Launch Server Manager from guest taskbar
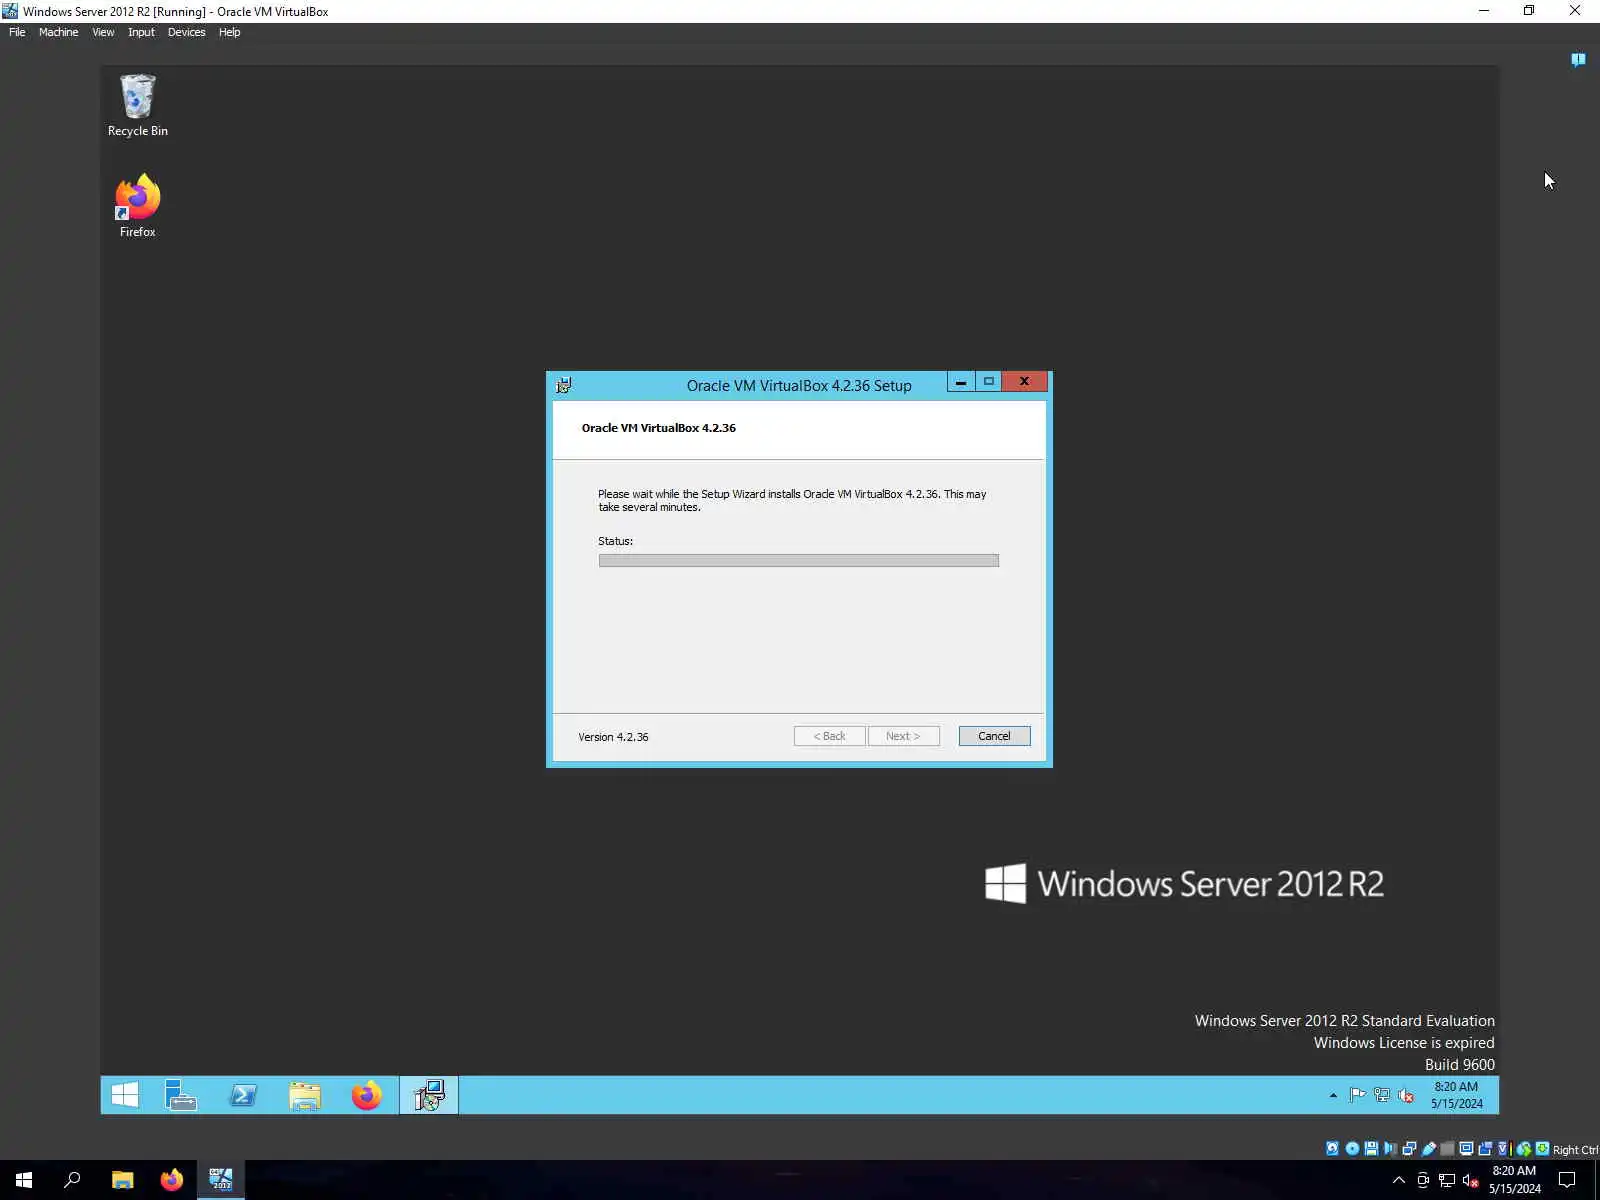 coord(181,1095)
